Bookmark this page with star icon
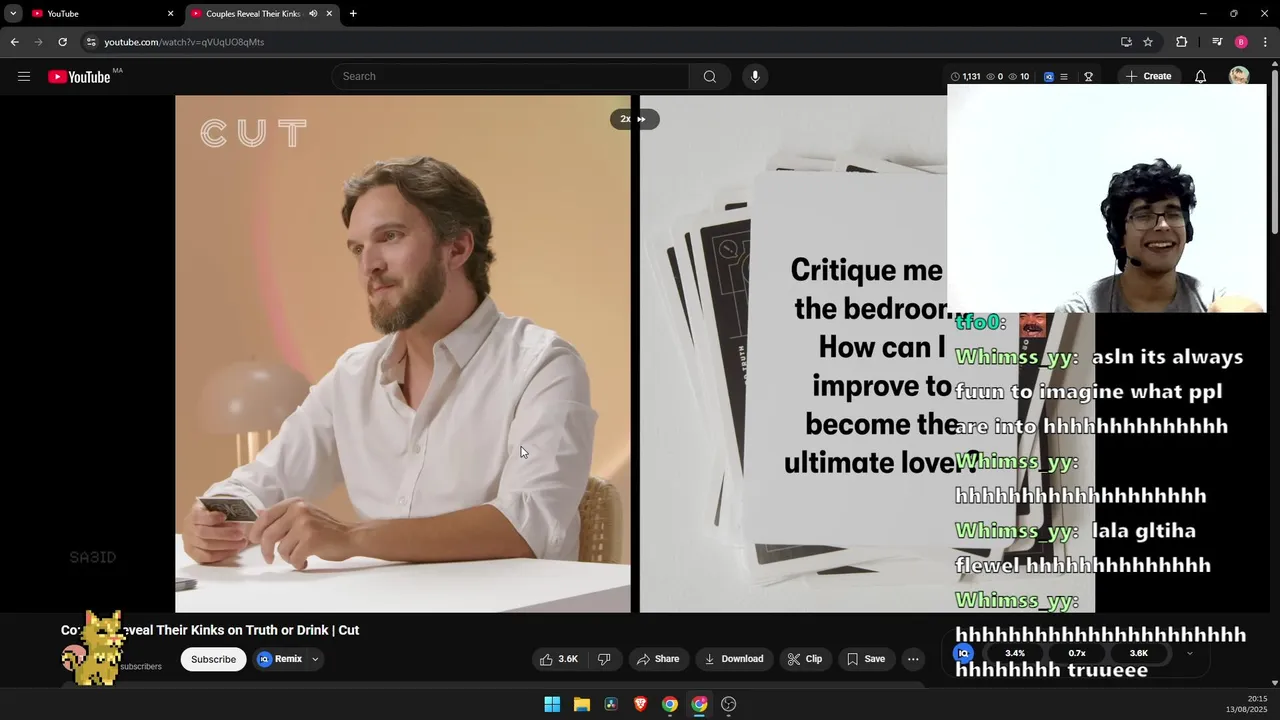The width and height of the screenshot is (1280, 720). tap(1148, 42)
